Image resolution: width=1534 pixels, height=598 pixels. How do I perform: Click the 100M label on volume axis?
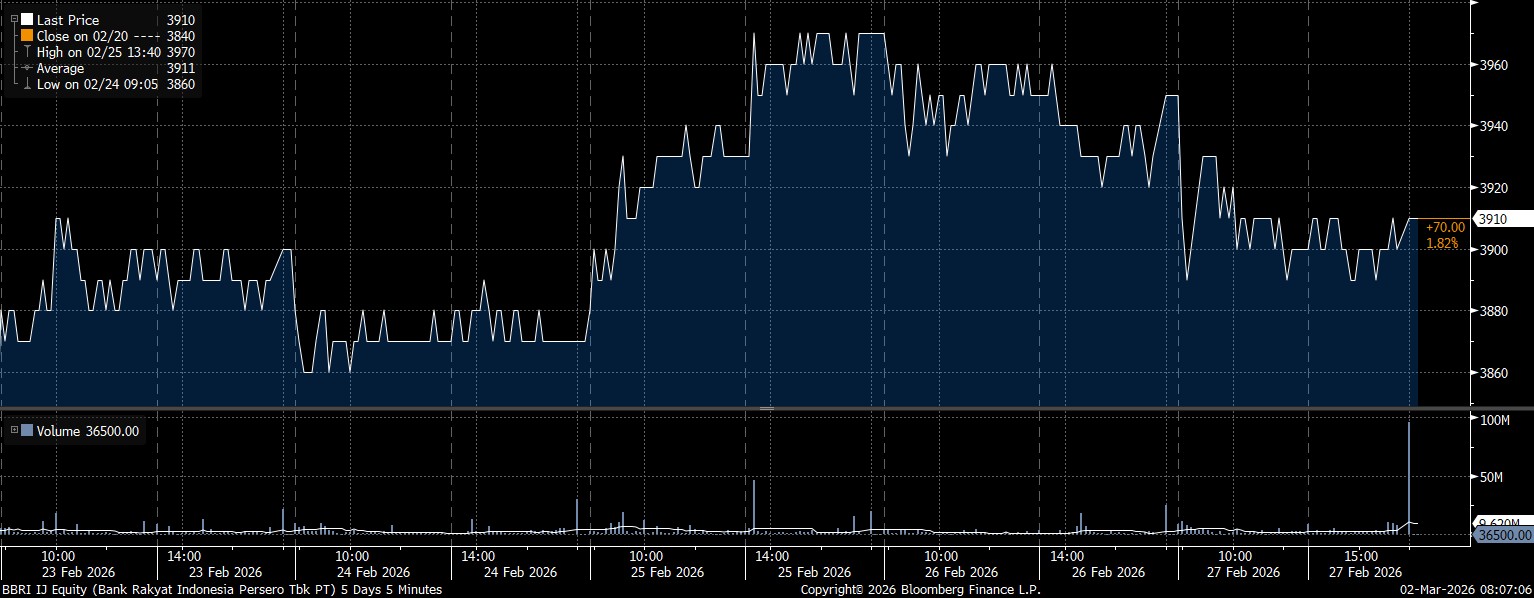click(1493, 420)
